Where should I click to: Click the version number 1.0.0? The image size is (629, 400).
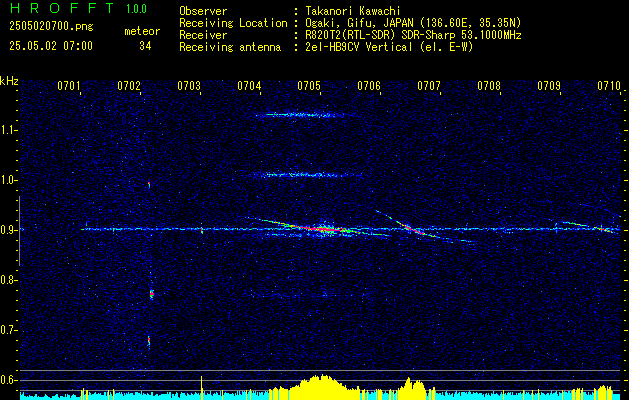coord(136,8)
